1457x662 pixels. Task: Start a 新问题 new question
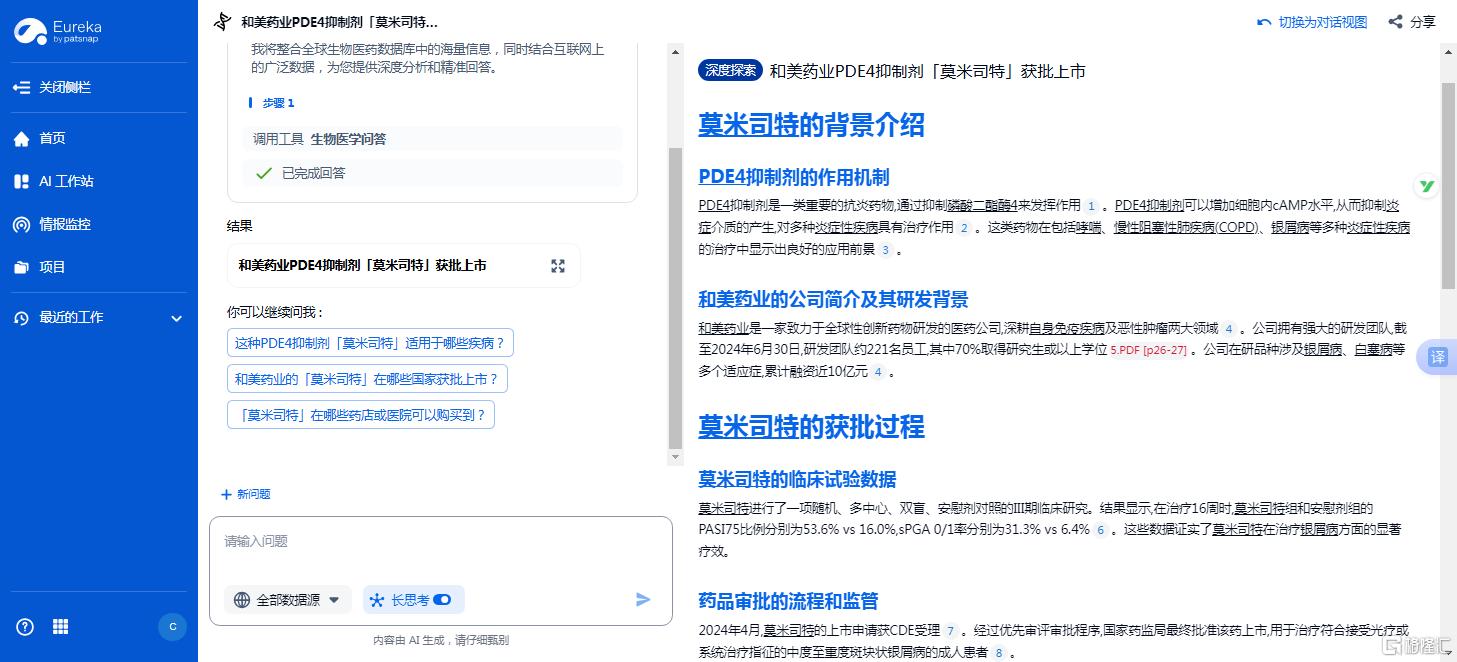pos(245,494)
